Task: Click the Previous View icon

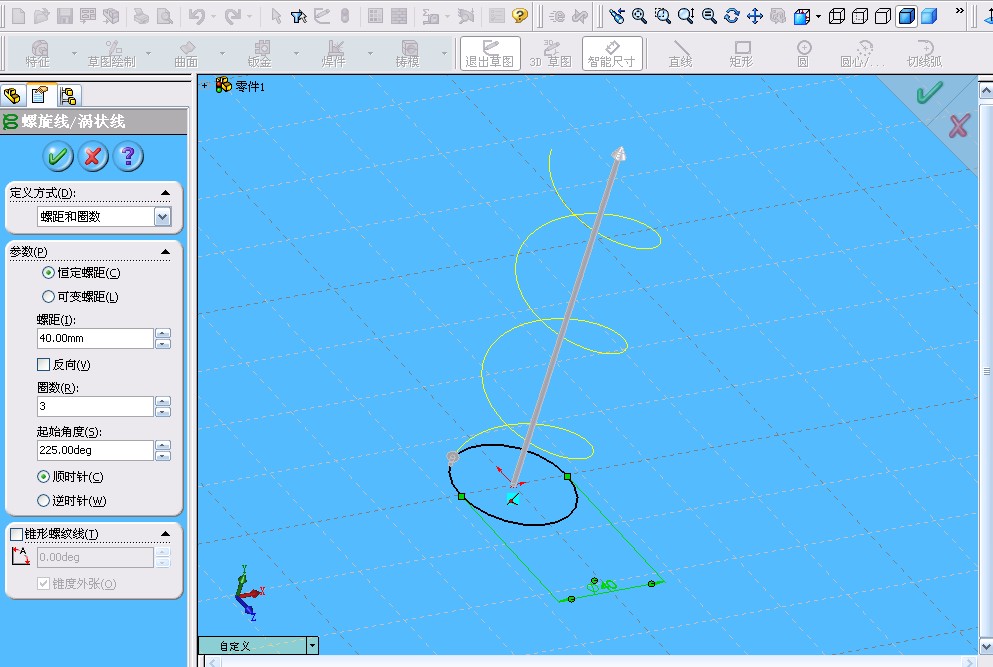Action: click(616, 16)
